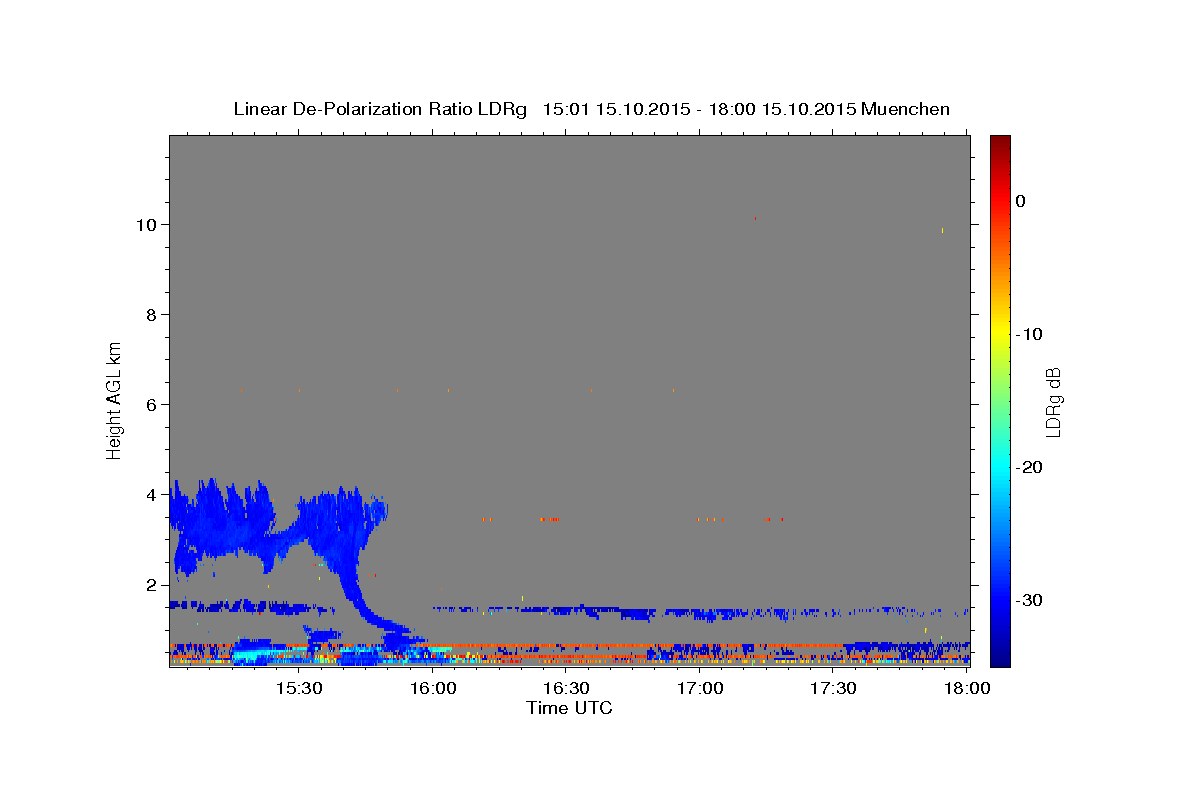Click the 'LDRg dB' colorbar label
Viewport: 1200px width, 800px height.
click(x=1053, y=402)
